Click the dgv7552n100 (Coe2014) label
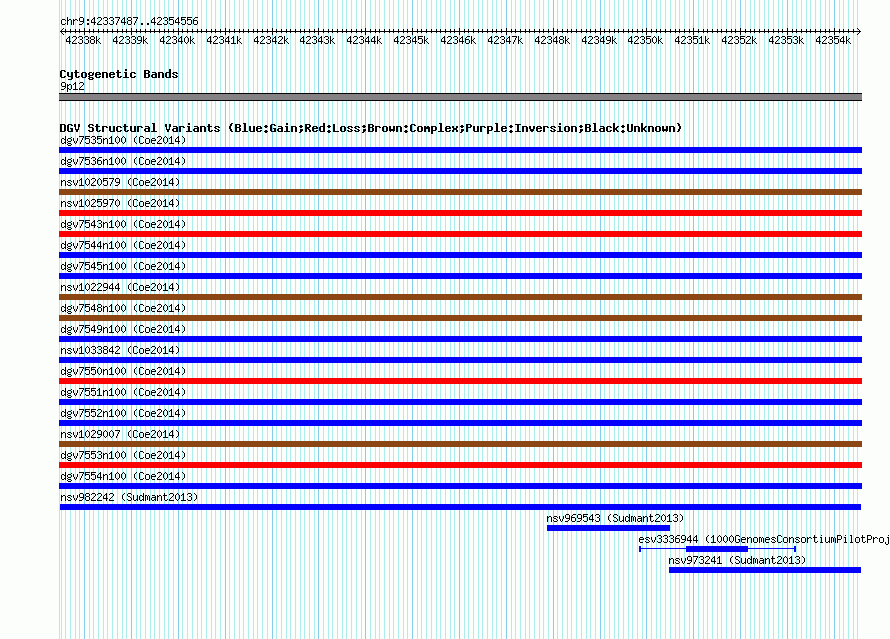 coord(123,413)
